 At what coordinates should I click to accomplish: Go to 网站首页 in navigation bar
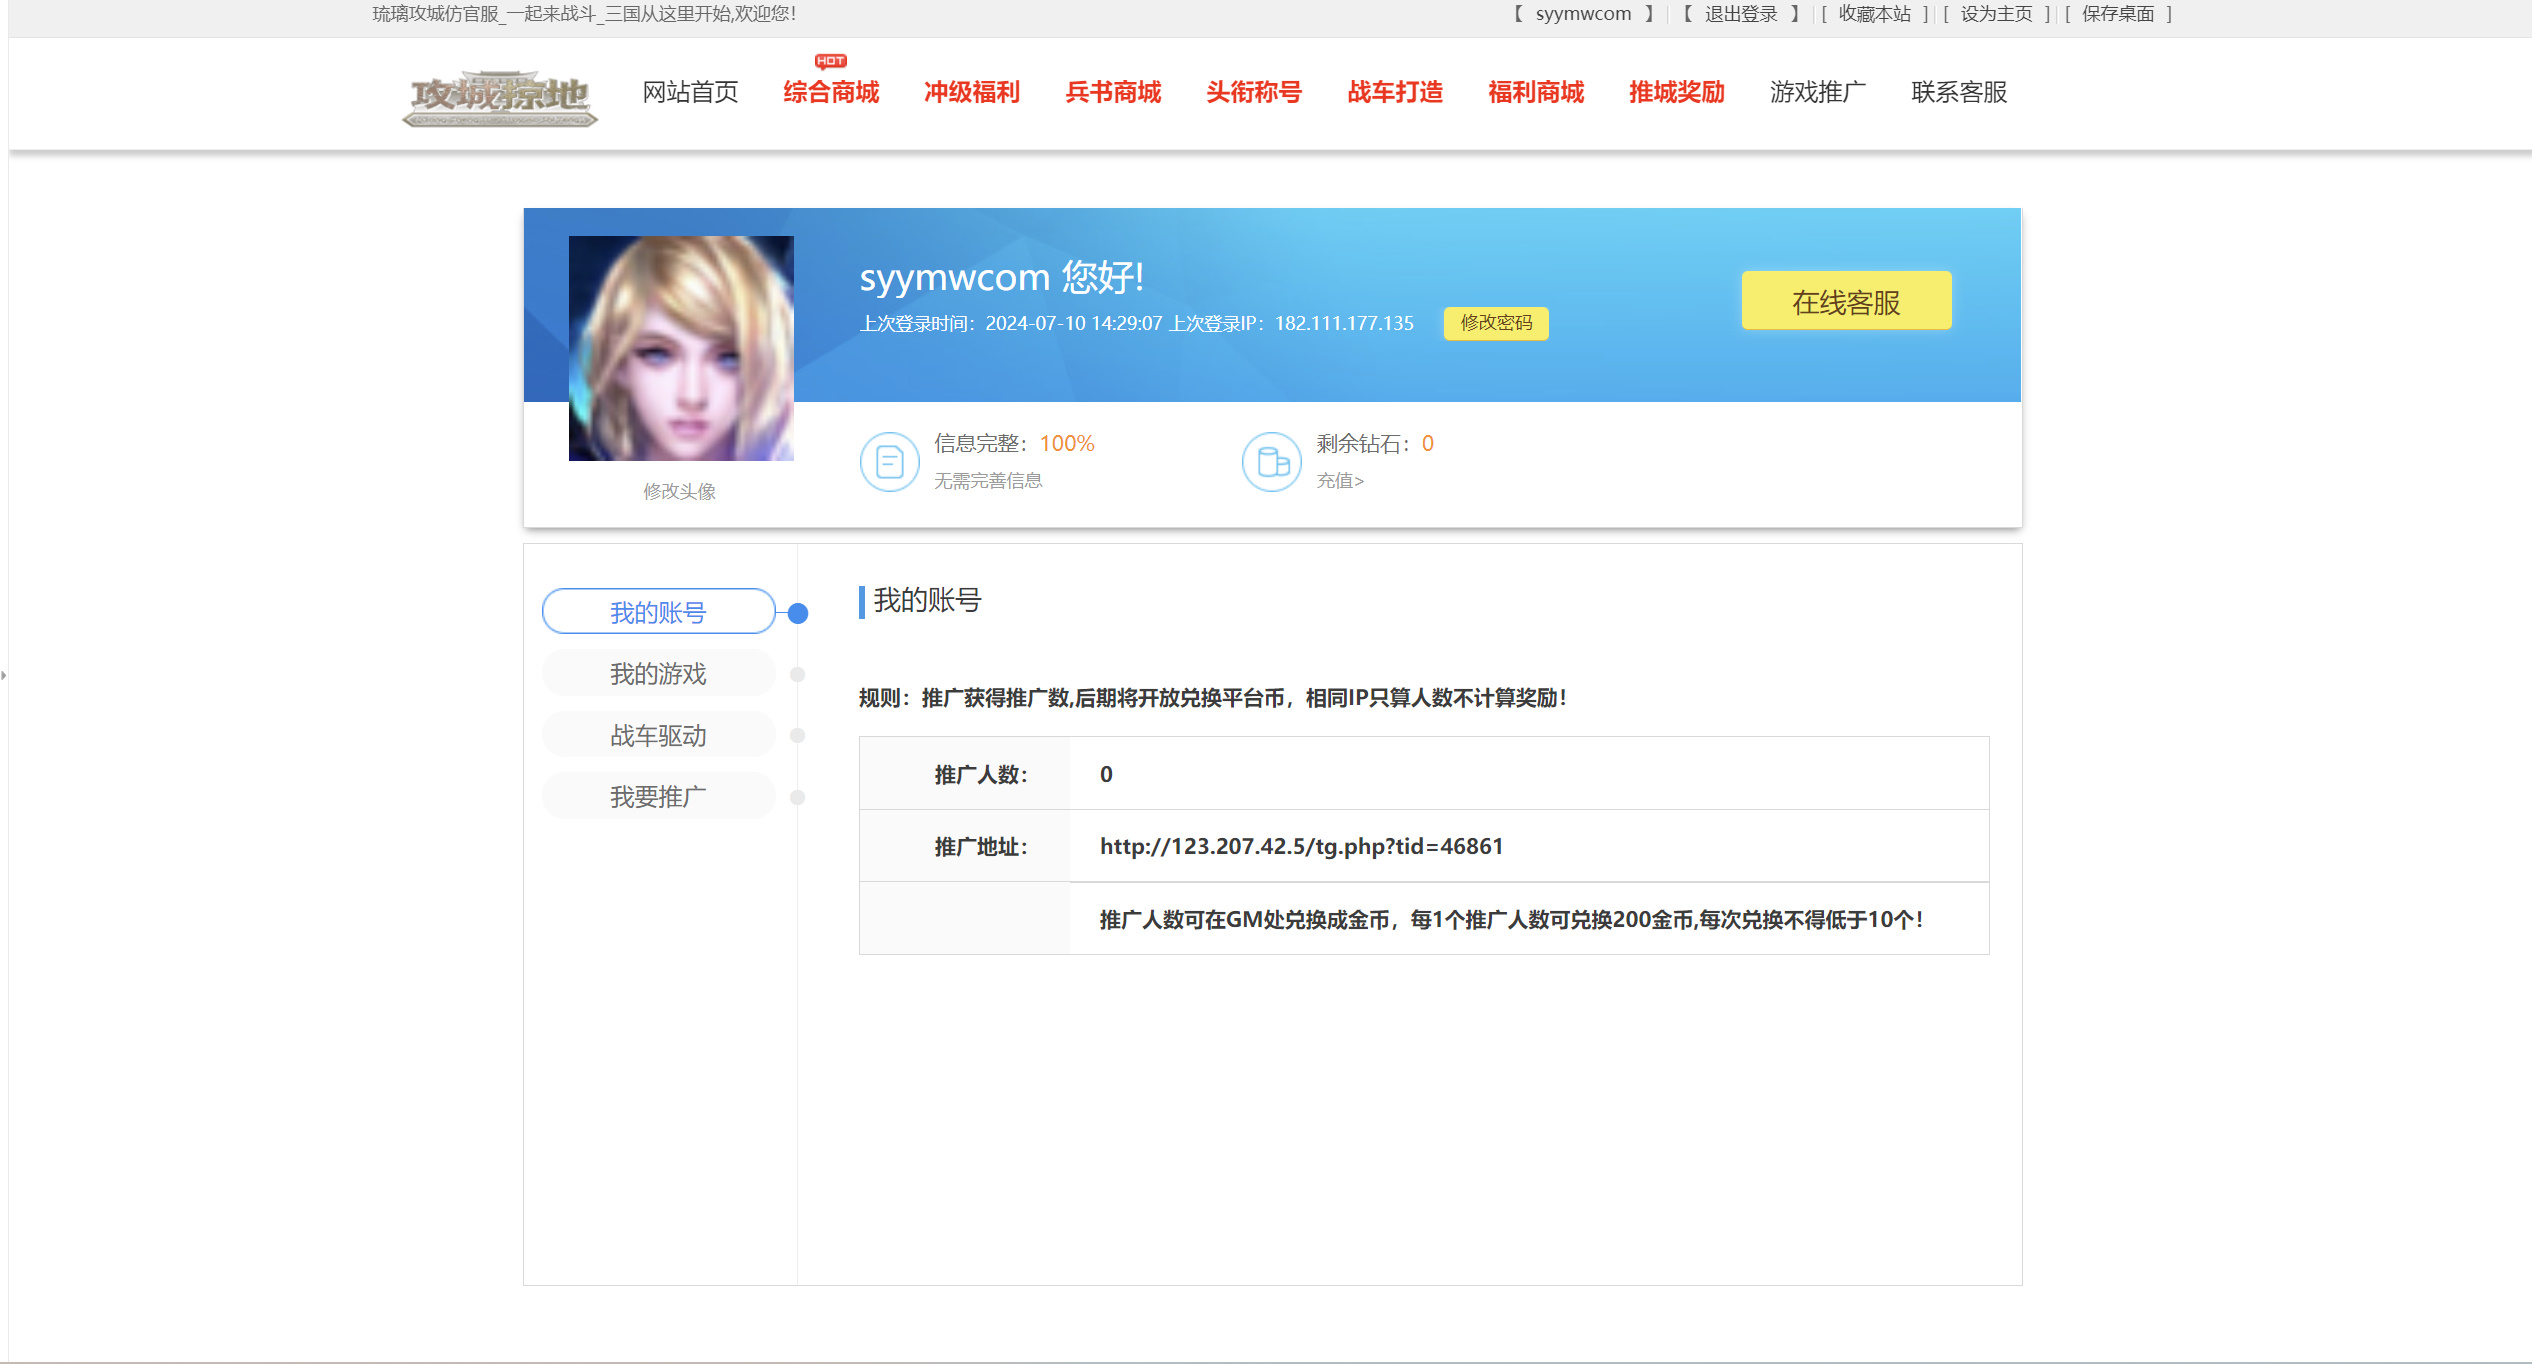(690, 93)
